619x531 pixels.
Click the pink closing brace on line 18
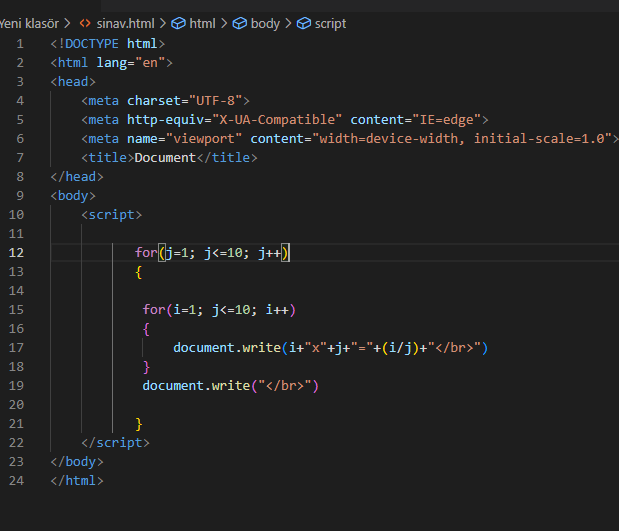[146, 367]
